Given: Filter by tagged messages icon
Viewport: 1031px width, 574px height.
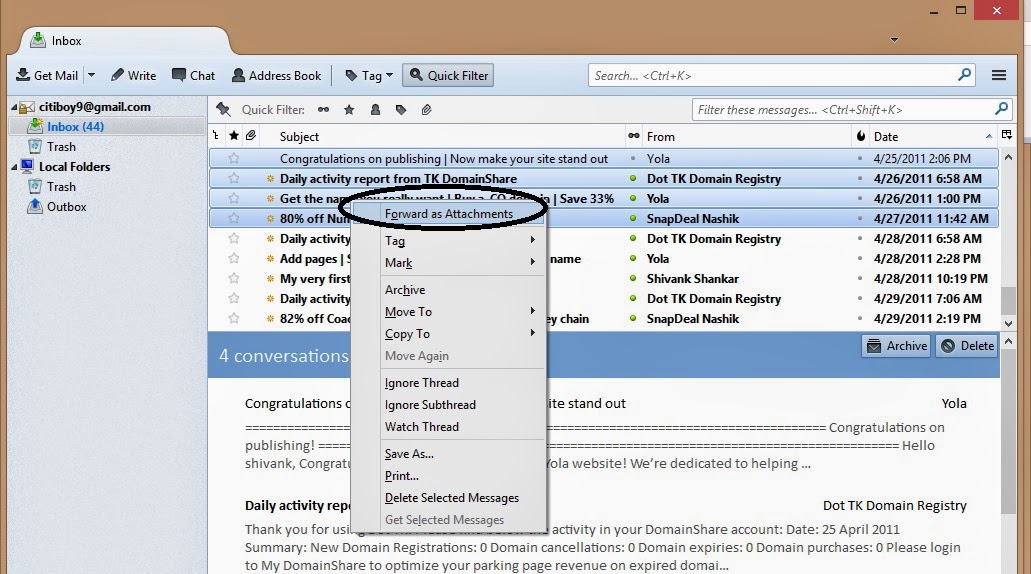Looking at the screenshot, I should point(401,110).
